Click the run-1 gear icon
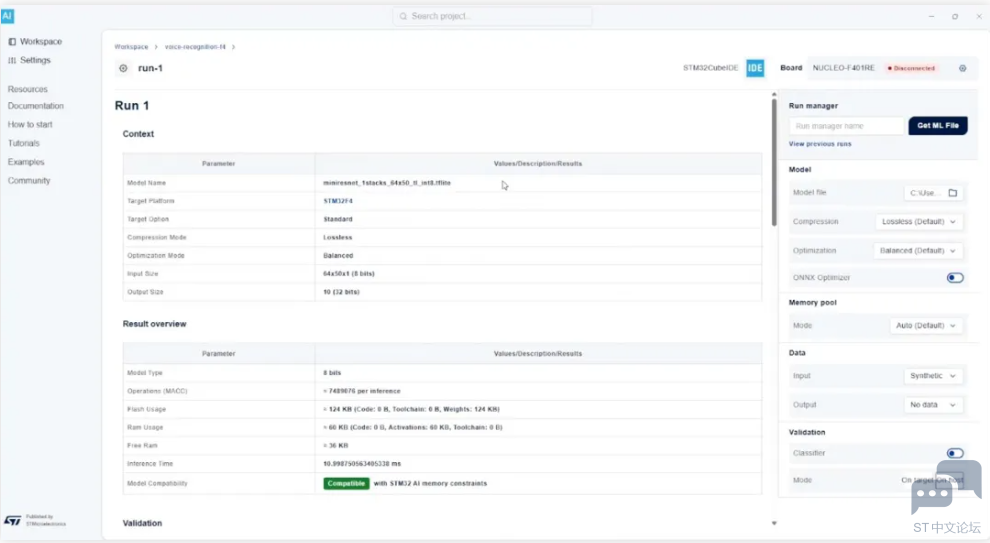990x543 pixels. pyautogui.click(x=123, y=68)
